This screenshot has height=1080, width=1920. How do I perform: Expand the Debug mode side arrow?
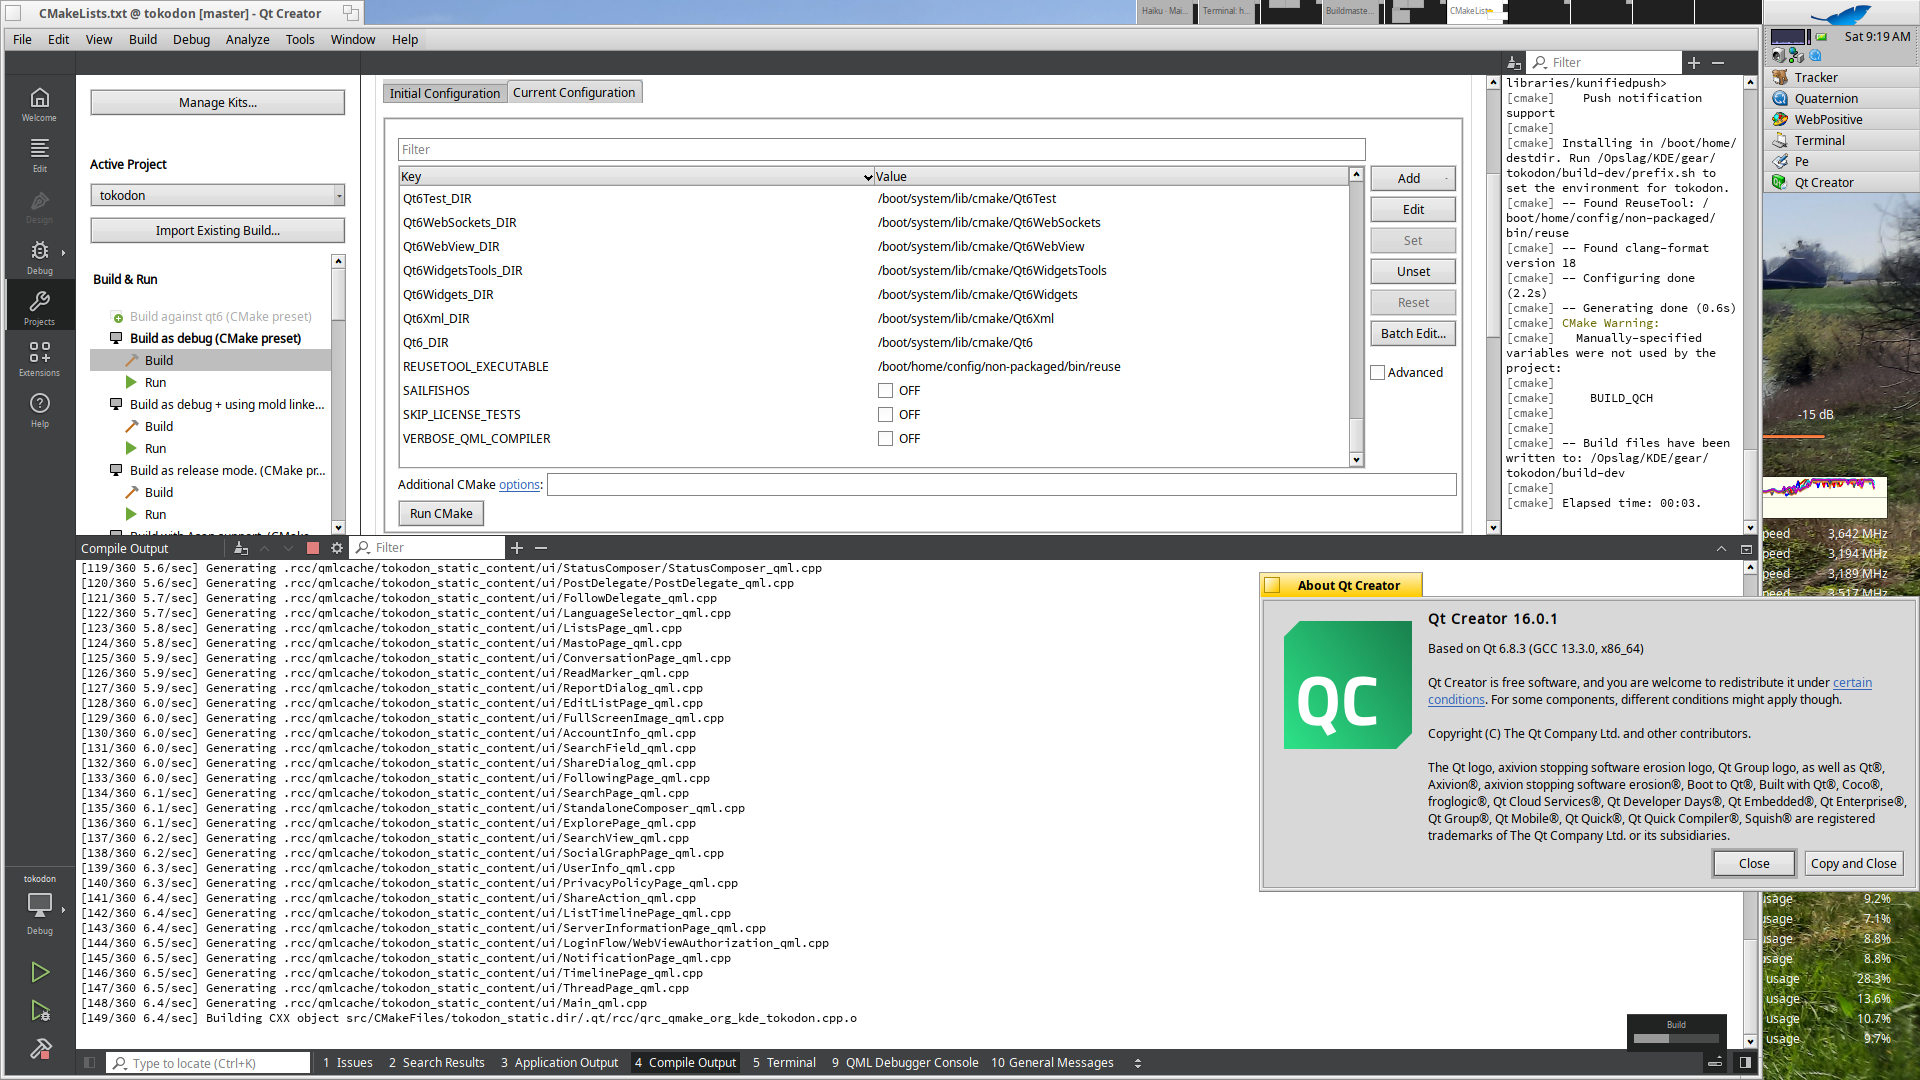[63, 253]
